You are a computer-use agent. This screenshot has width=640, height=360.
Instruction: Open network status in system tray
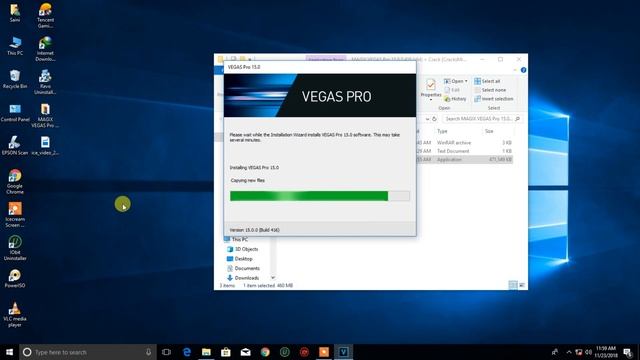[x=578, y=352]
